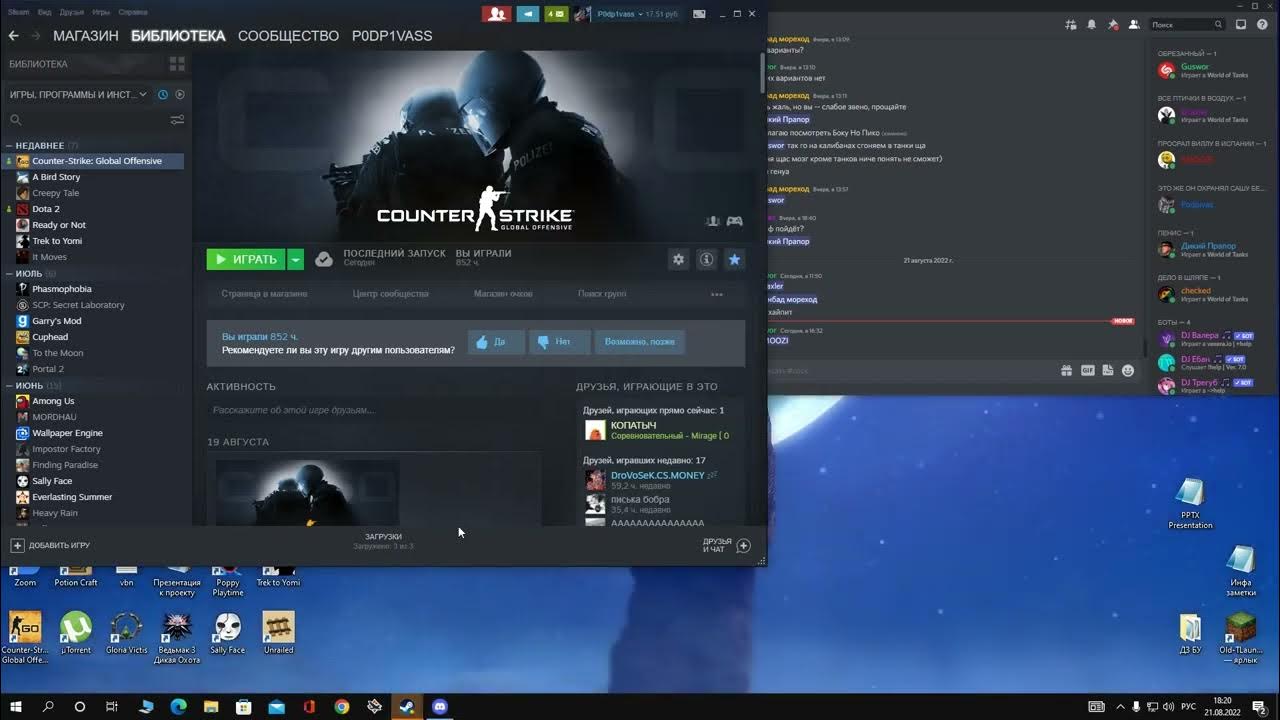Viewport: 1280px width, 720px height.
Task: Click the controller support icon on banner
Action: (x=734, y=221)
